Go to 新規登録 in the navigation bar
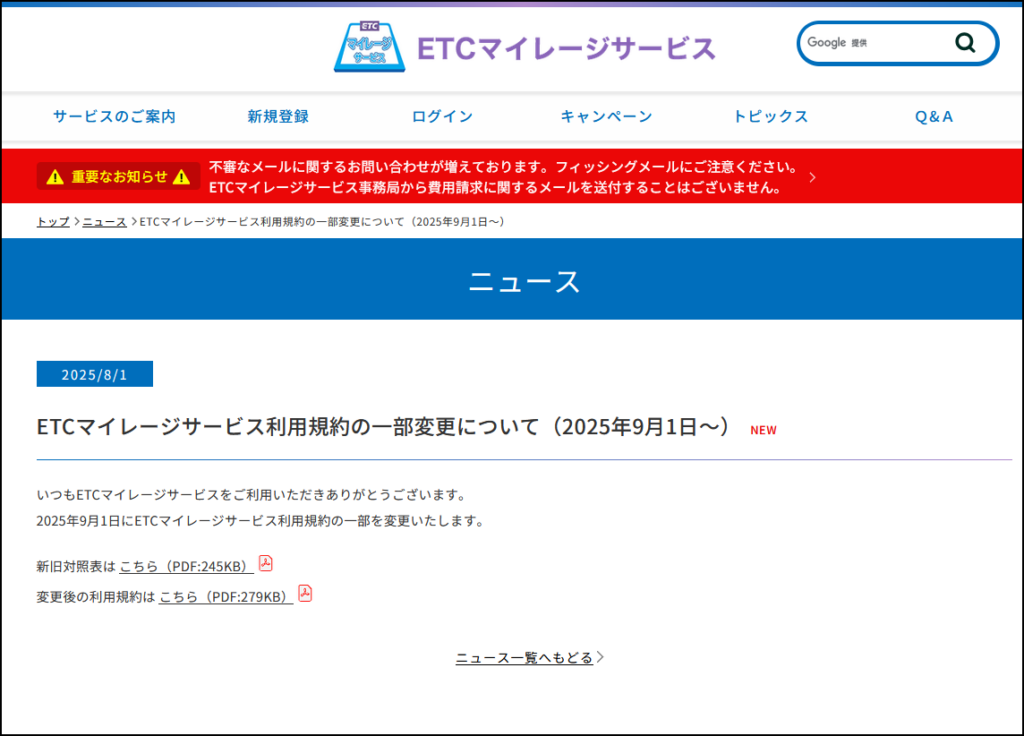The width and height of the screenshot is (1024, 736). (x=278, y=117)
